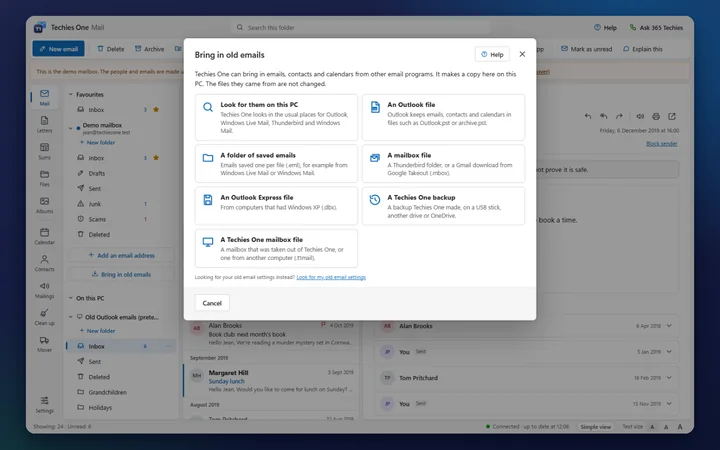This screenshot has width=720, height=450.
Task: Choose Look for them on this PC
Action: 276,117
